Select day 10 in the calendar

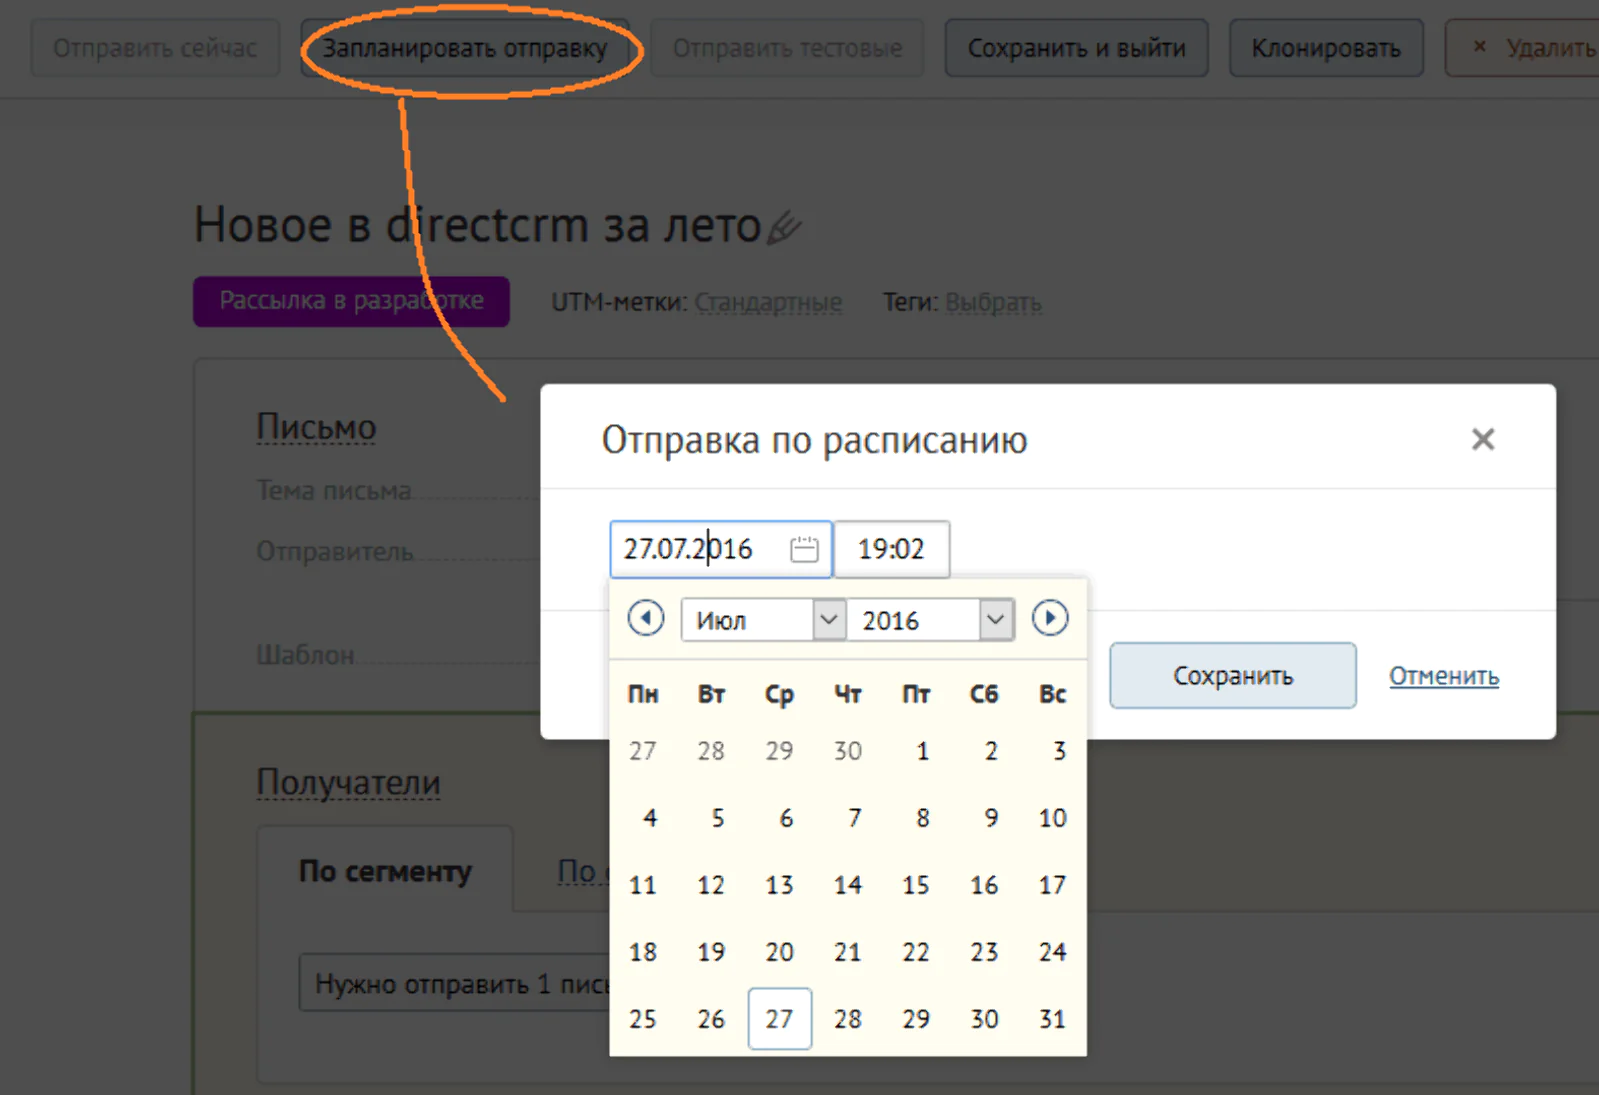tap(1052, 818)
